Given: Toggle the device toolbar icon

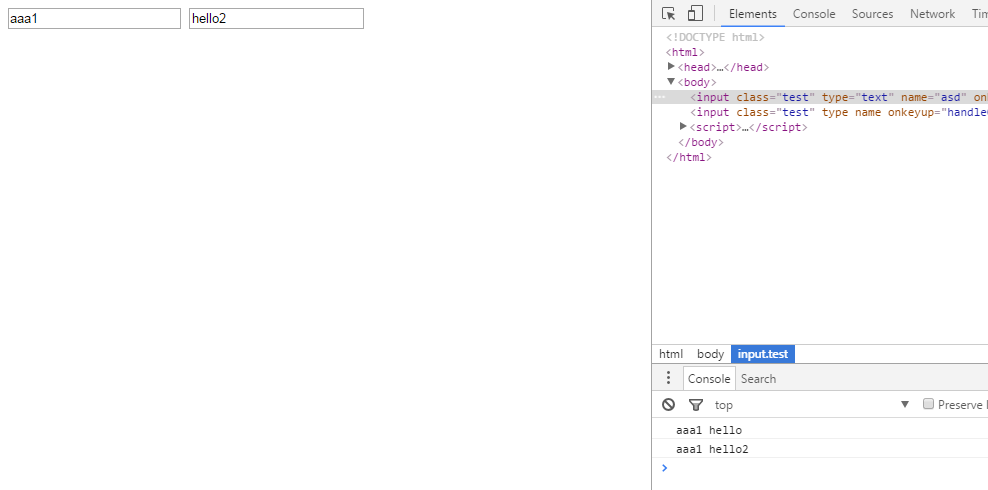Looking at the screenshot, I should [x=695, y=14].
